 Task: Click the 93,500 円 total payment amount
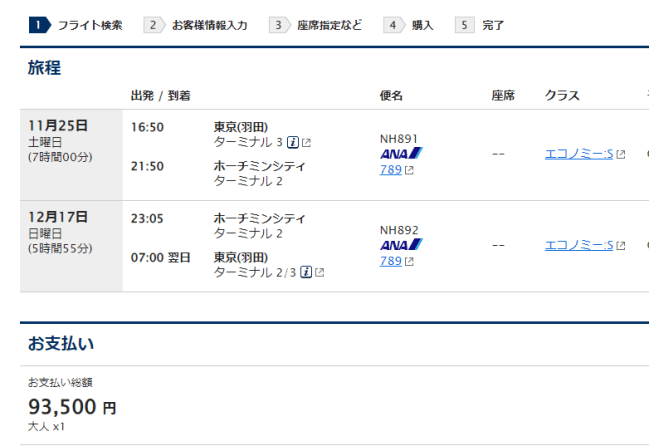(x=72, y=406)
